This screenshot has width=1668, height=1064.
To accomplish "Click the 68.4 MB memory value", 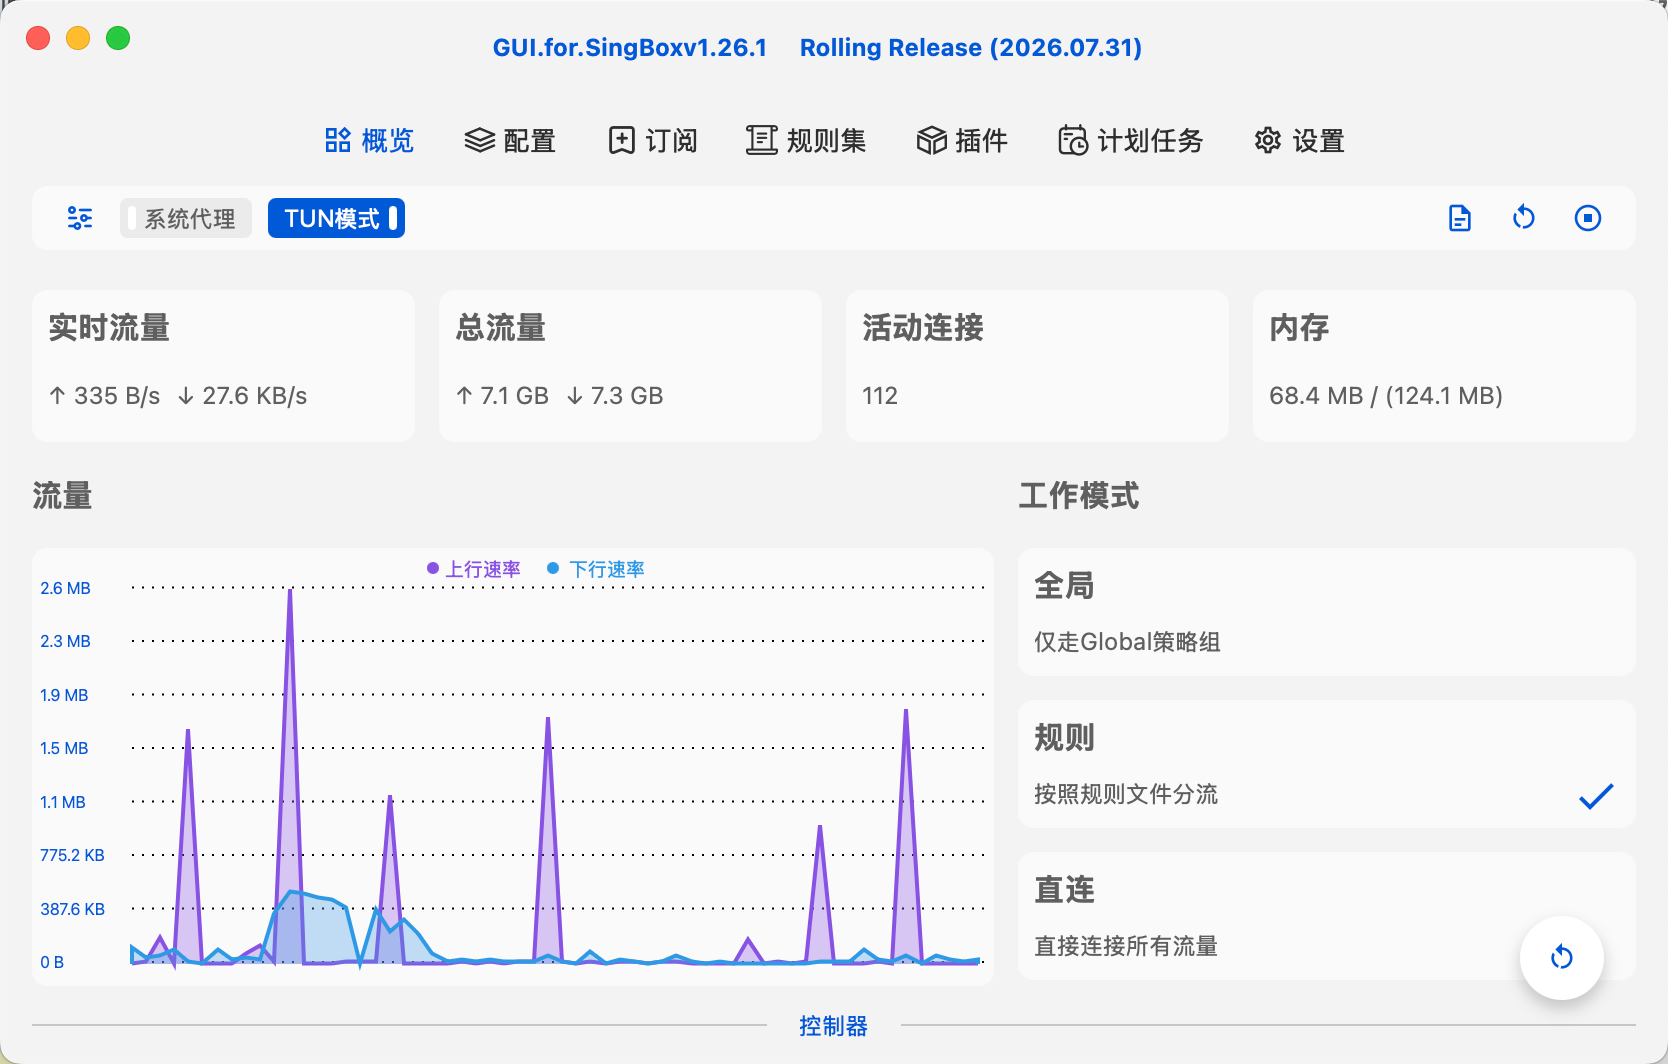I will point(1316,396).
